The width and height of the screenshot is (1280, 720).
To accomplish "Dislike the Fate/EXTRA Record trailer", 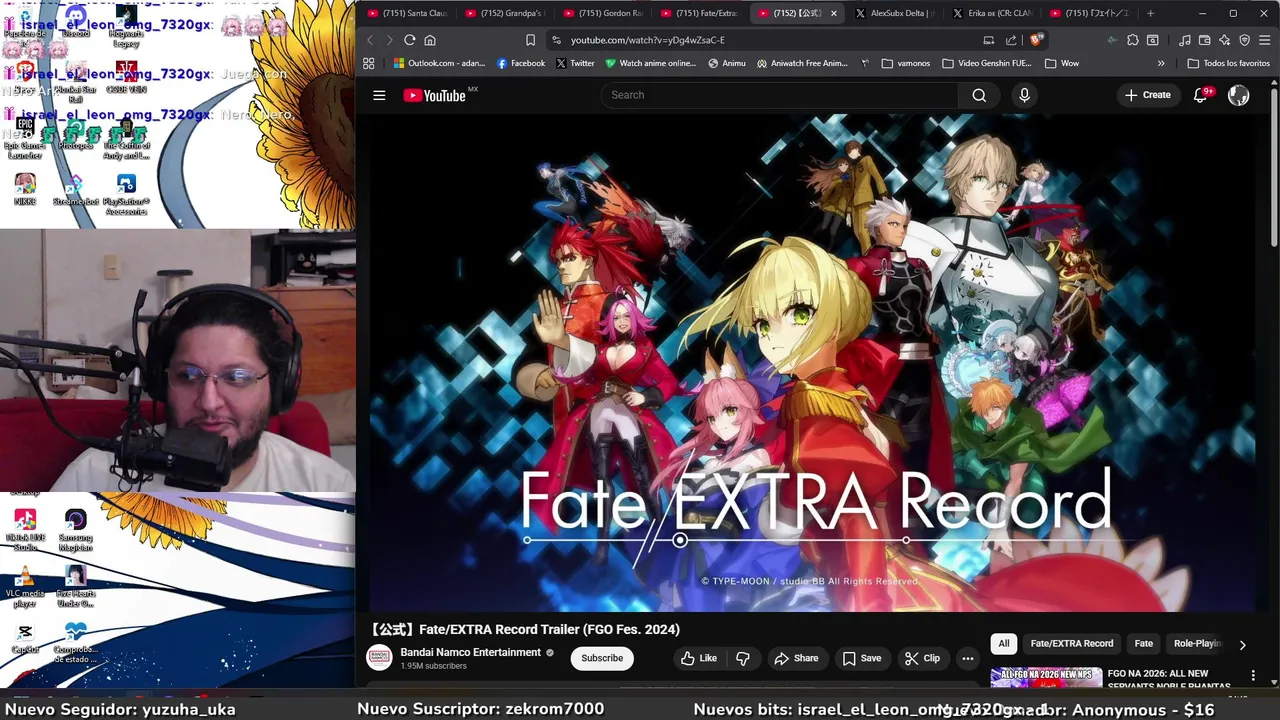I will pyautogui.click(x=742, y=658).
